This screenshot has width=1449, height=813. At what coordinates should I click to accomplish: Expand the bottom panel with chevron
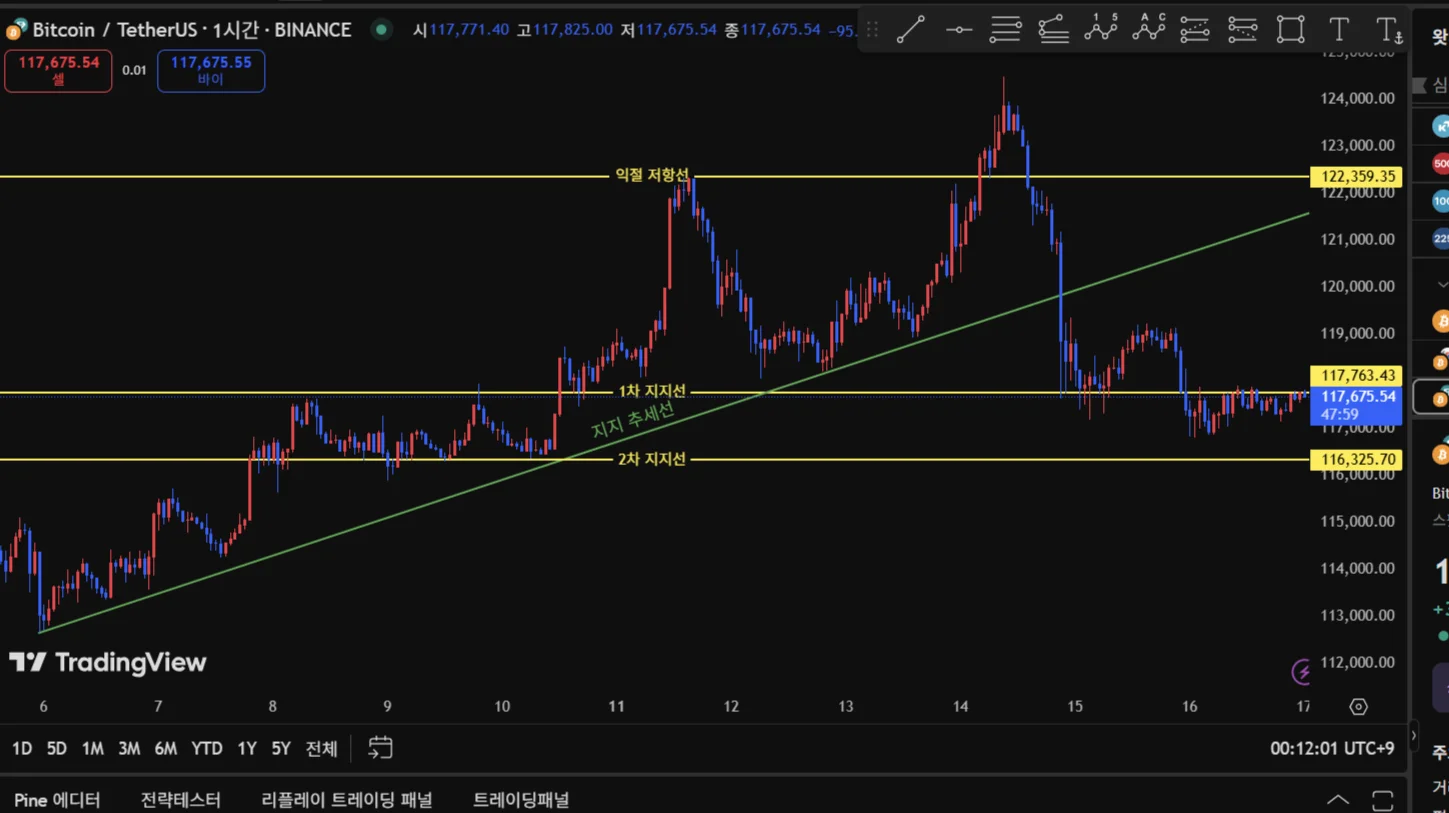coord(1337,800)
